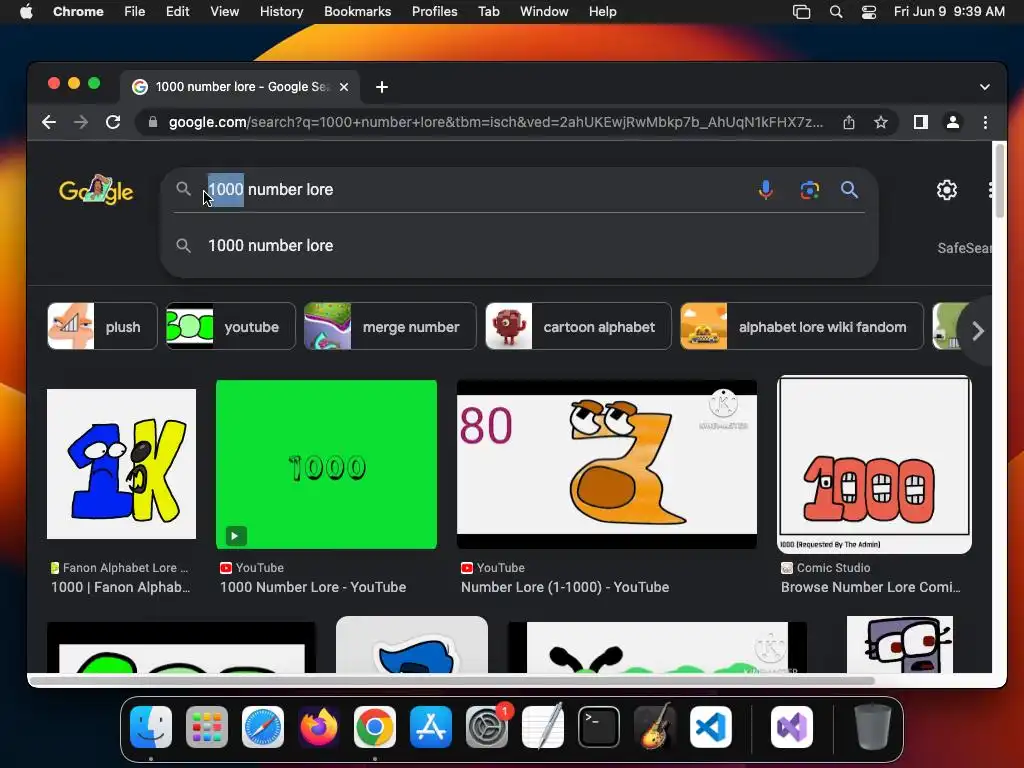Open the Window menu
The width and height of the screenshot is (1024, 768).
pyautogui.click(x=544, y=11)
